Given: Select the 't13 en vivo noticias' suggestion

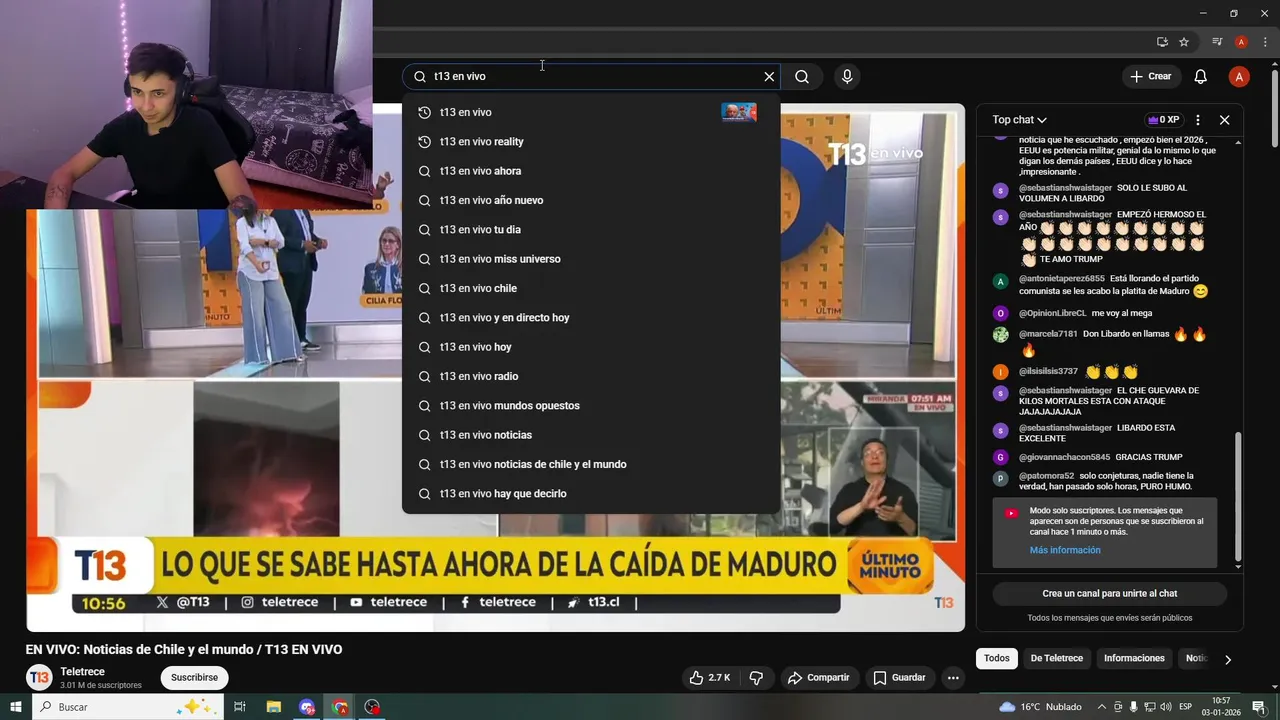Looking at the screenshot, I should [x=591, y=435].
